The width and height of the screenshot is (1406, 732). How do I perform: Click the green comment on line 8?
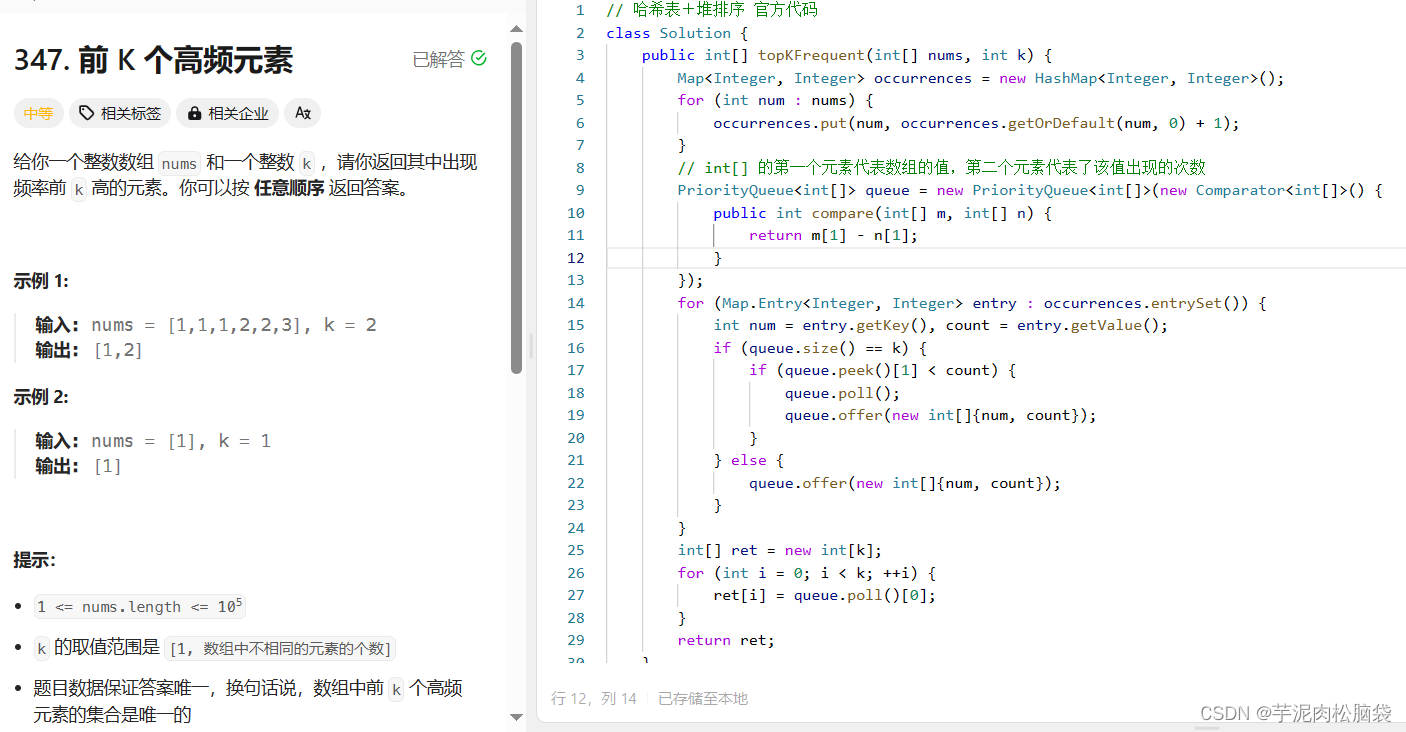coord(941,168)
